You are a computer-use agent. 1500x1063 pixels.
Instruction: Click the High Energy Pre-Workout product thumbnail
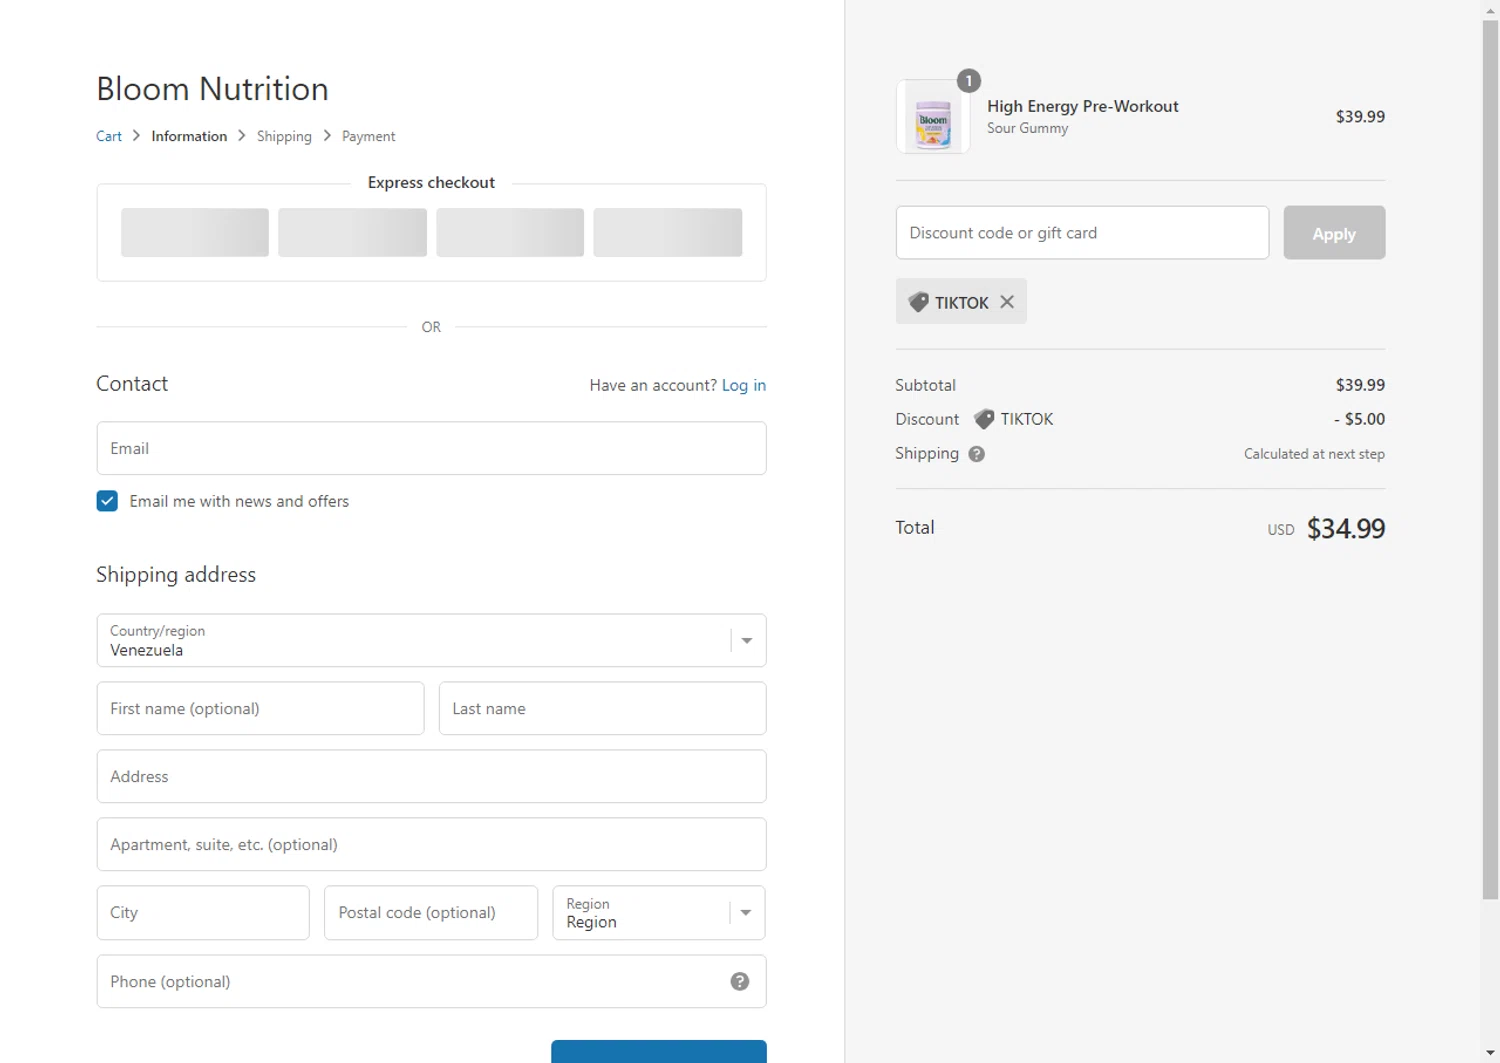tap(933, 116)
